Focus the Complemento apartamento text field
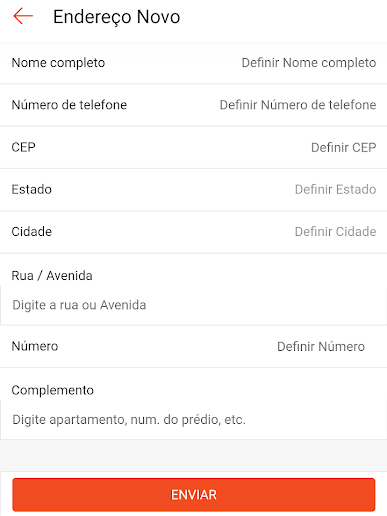Viewport: 387px width, 516px height. tap(193, 419)
